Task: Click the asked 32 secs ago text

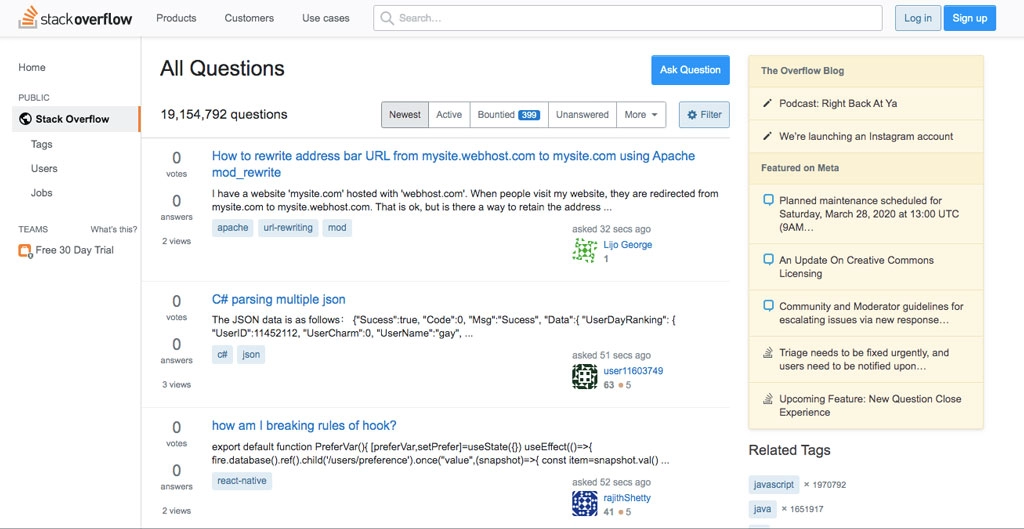Action: 611,229
